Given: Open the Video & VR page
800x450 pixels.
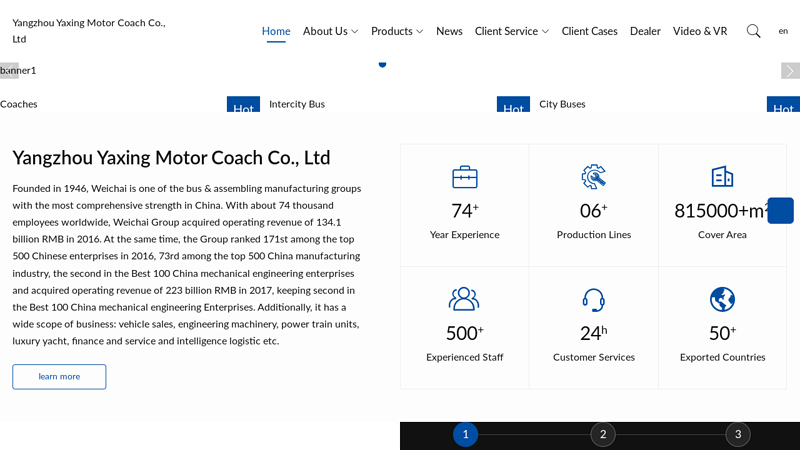Looking at the screenshot, I should click(700, 31).
